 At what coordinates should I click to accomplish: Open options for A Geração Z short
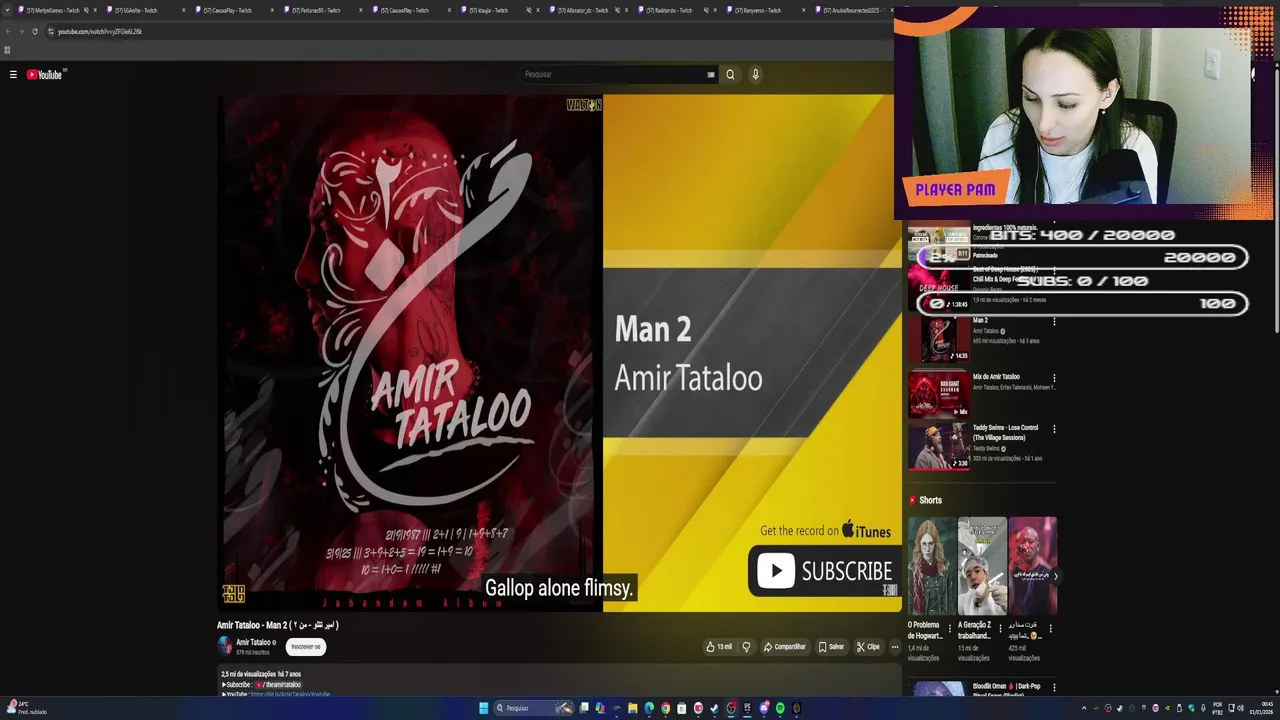(1000, 629)
